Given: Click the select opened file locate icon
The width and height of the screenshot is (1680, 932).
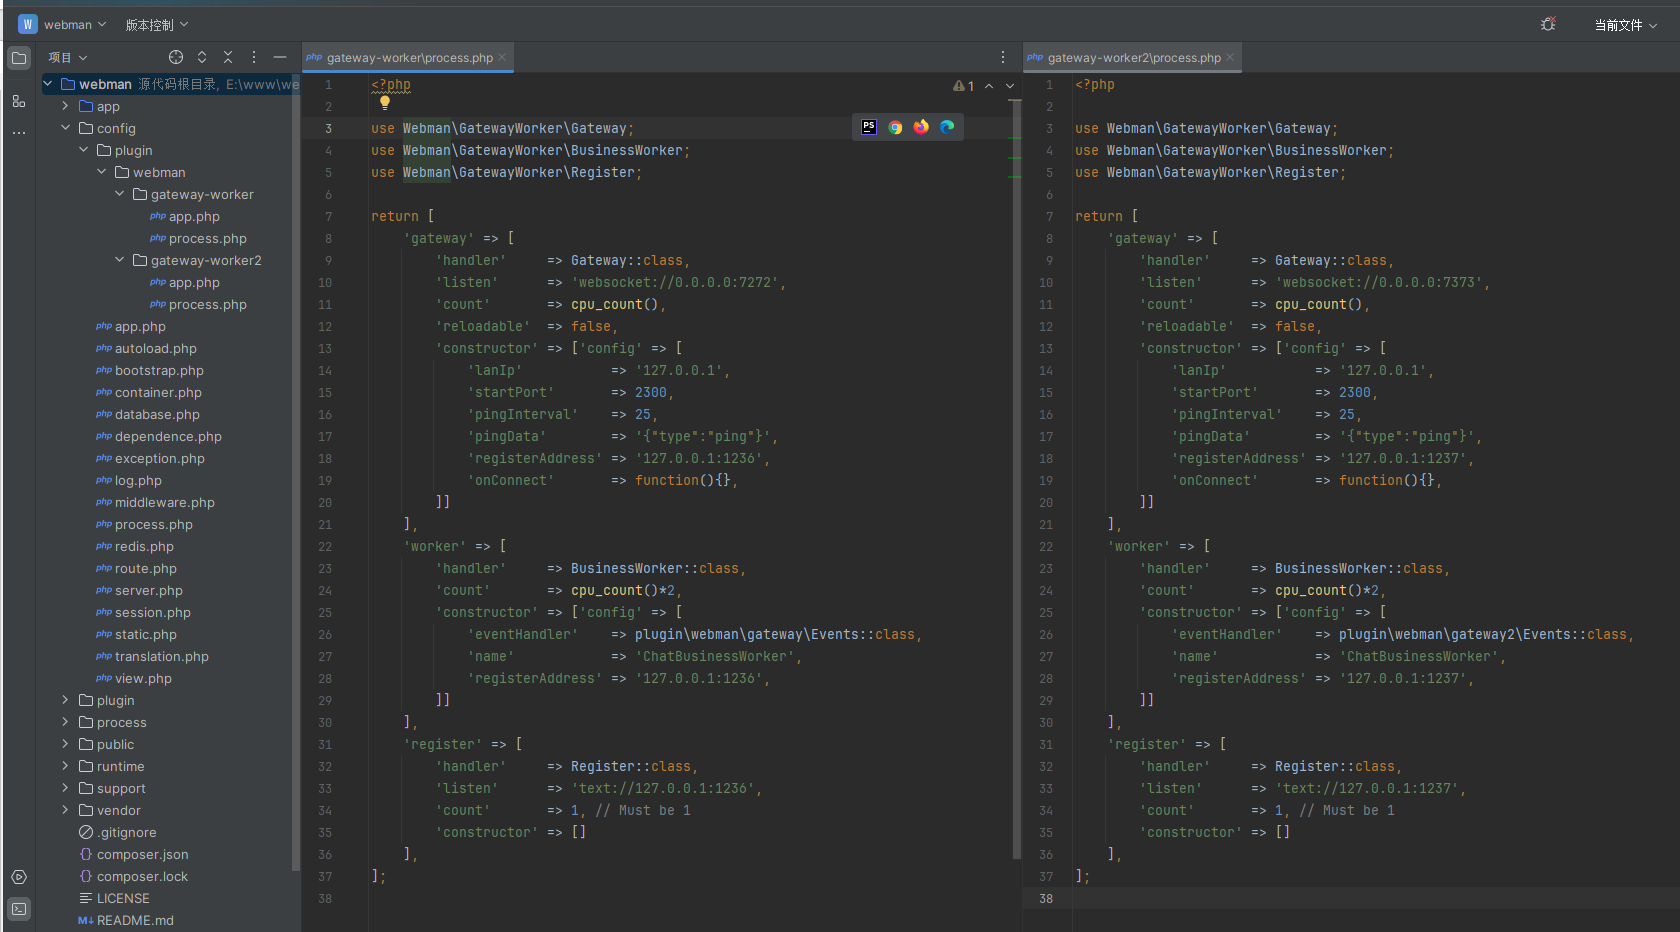Looking at the screenshot, I should point(176,57).
